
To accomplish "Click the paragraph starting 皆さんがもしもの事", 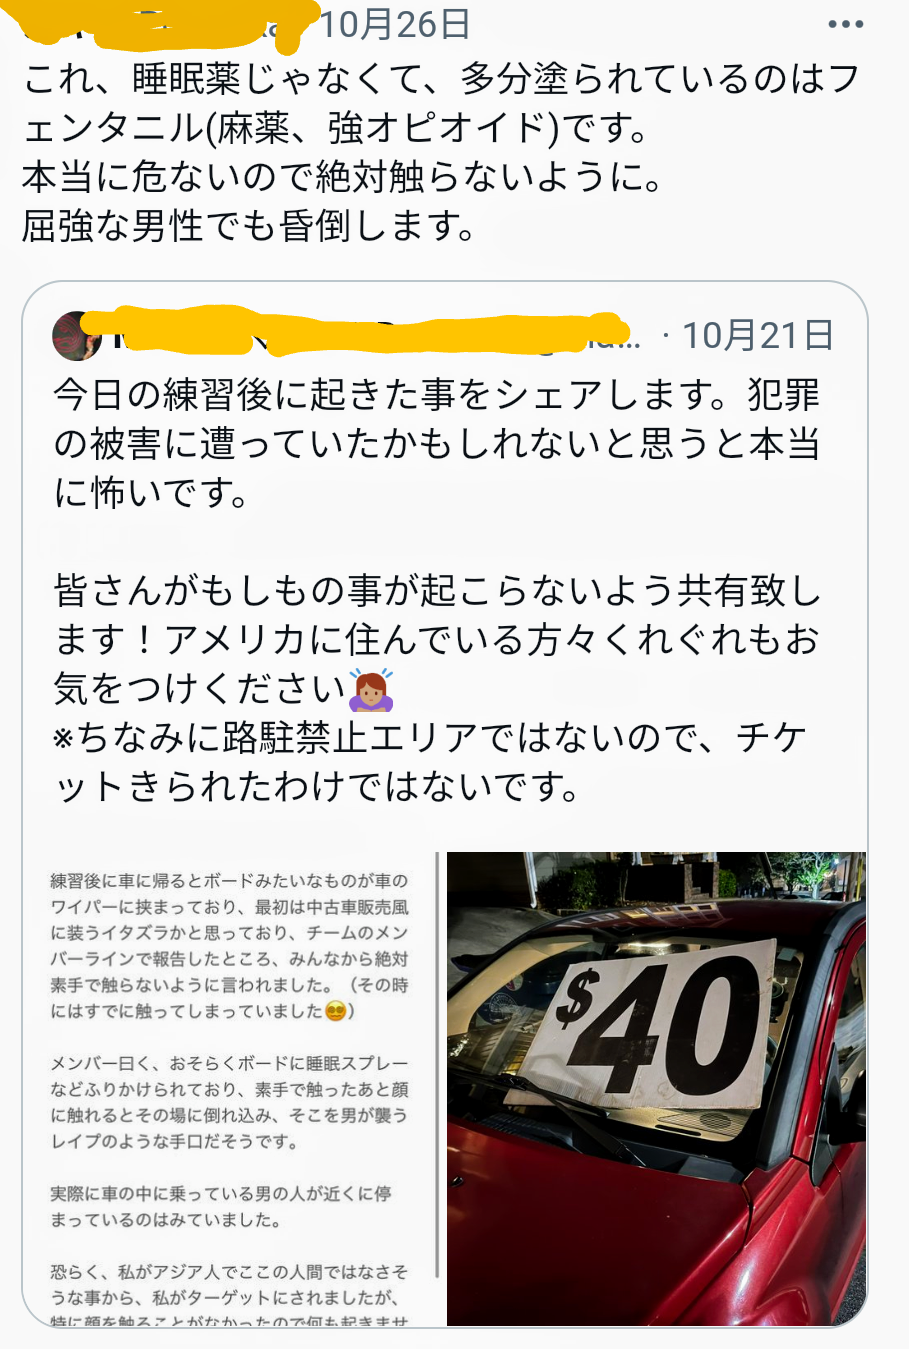I will (x=437, y=640).
